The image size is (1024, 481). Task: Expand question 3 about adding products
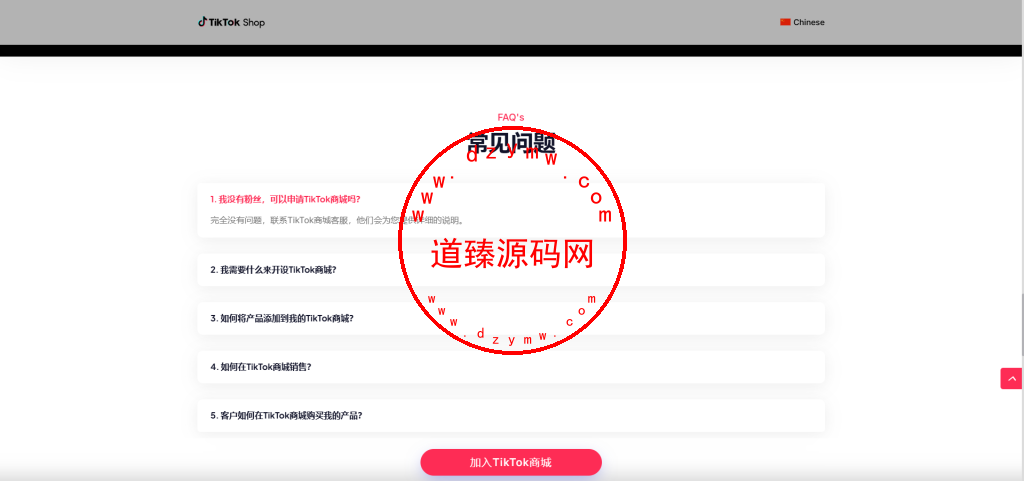(x=511, y=318)
